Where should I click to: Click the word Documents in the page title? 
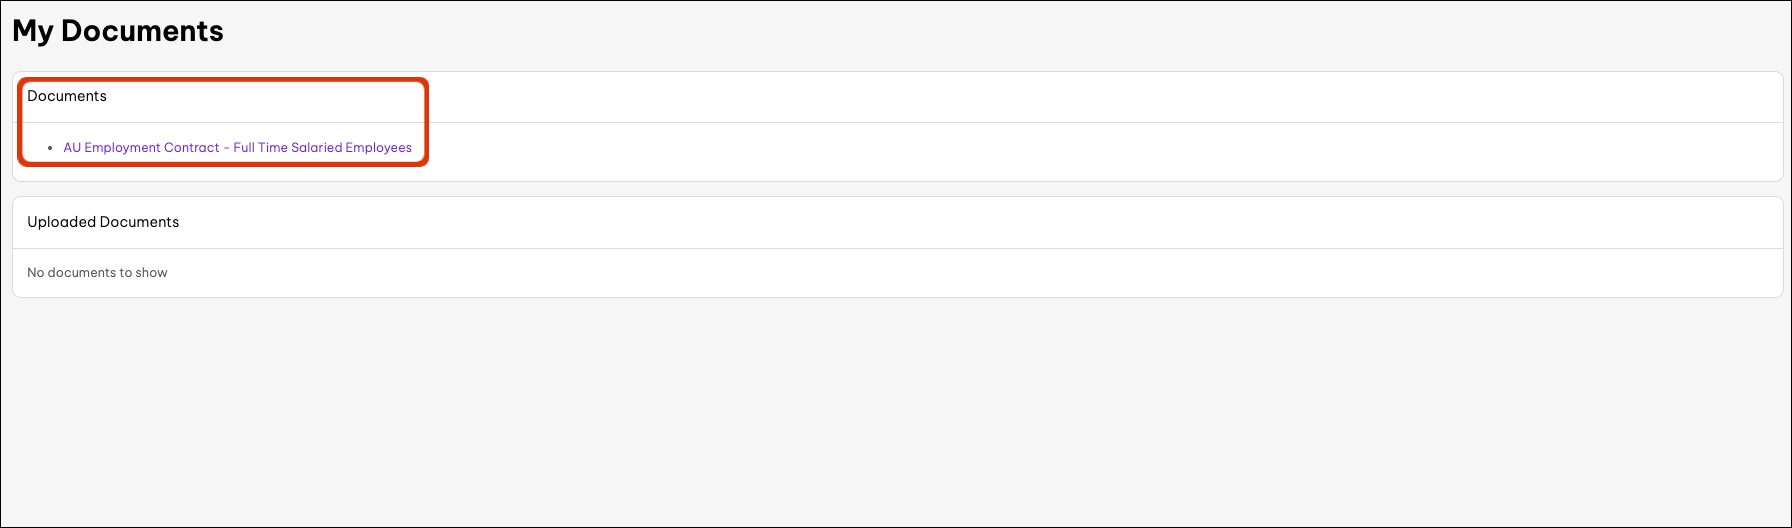142,31
